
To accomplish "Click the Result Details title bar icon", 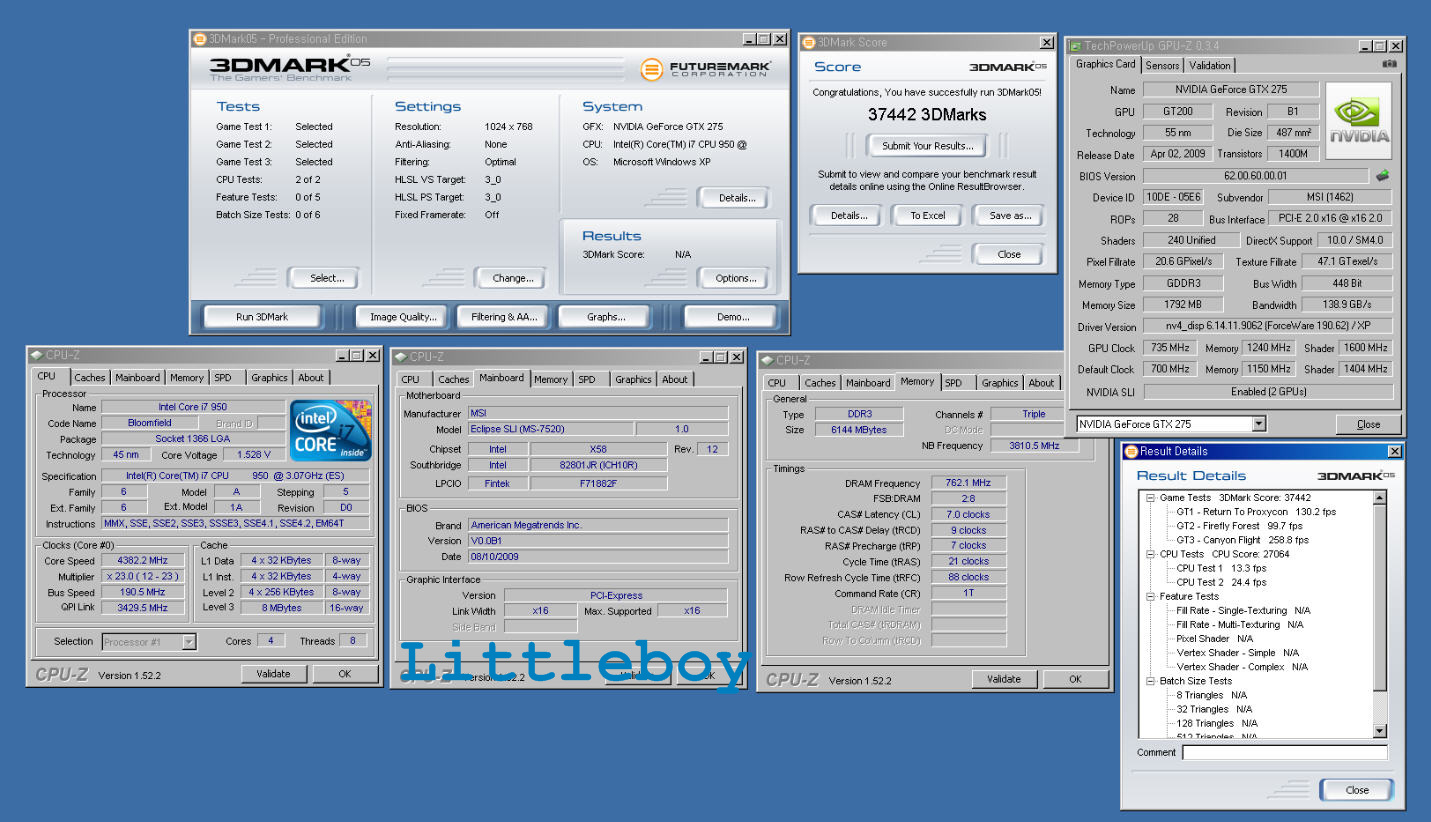I will coord(1130,451).
